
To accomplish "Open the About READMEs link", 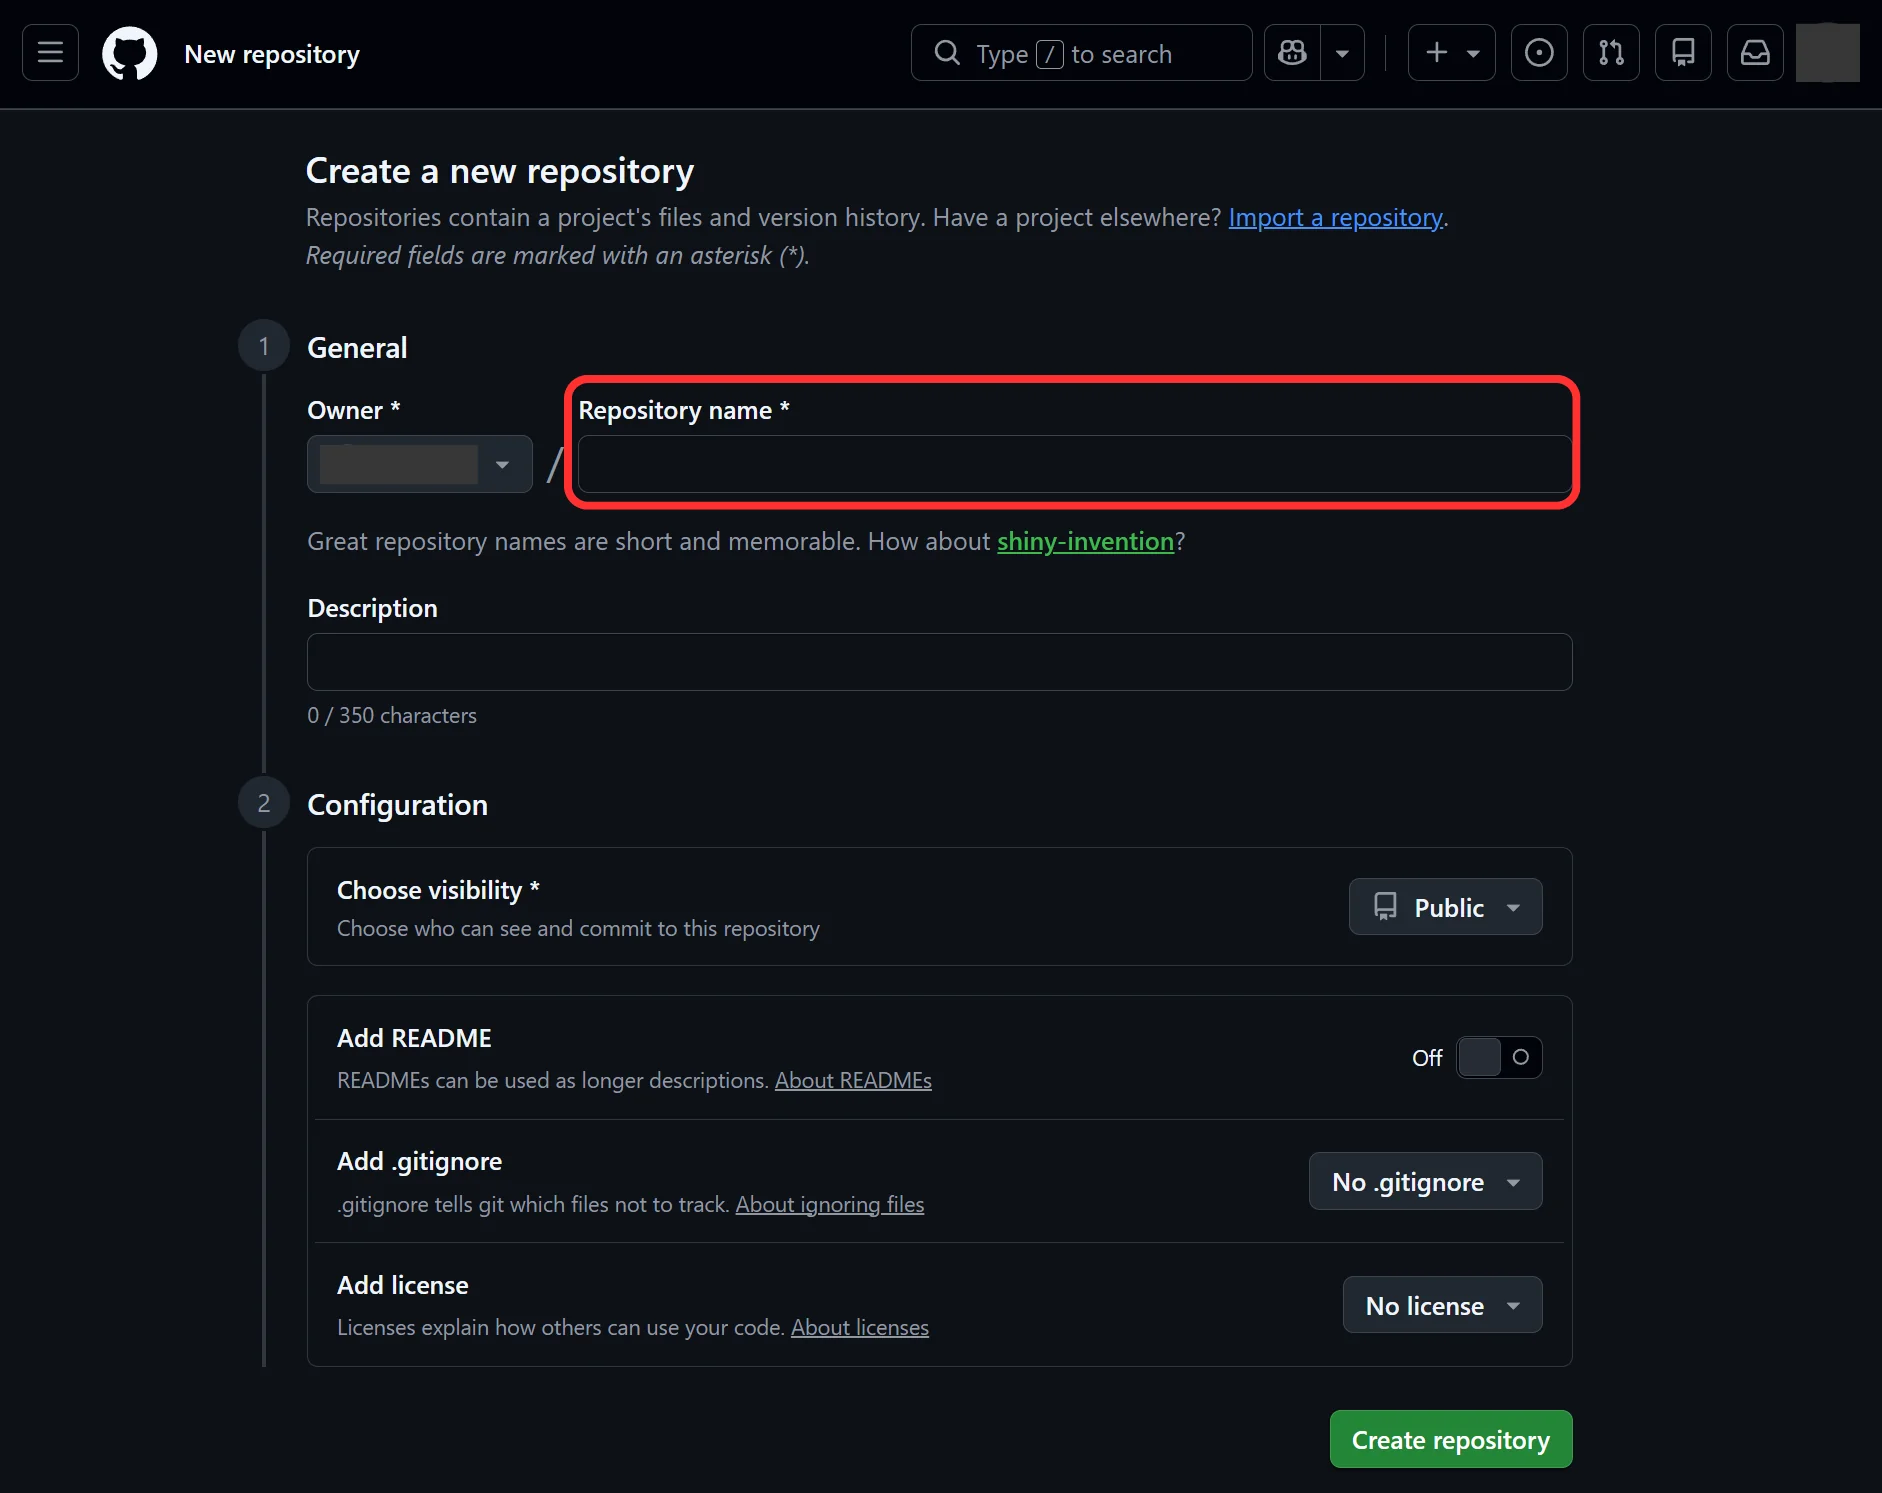I will pos(853,1080).
